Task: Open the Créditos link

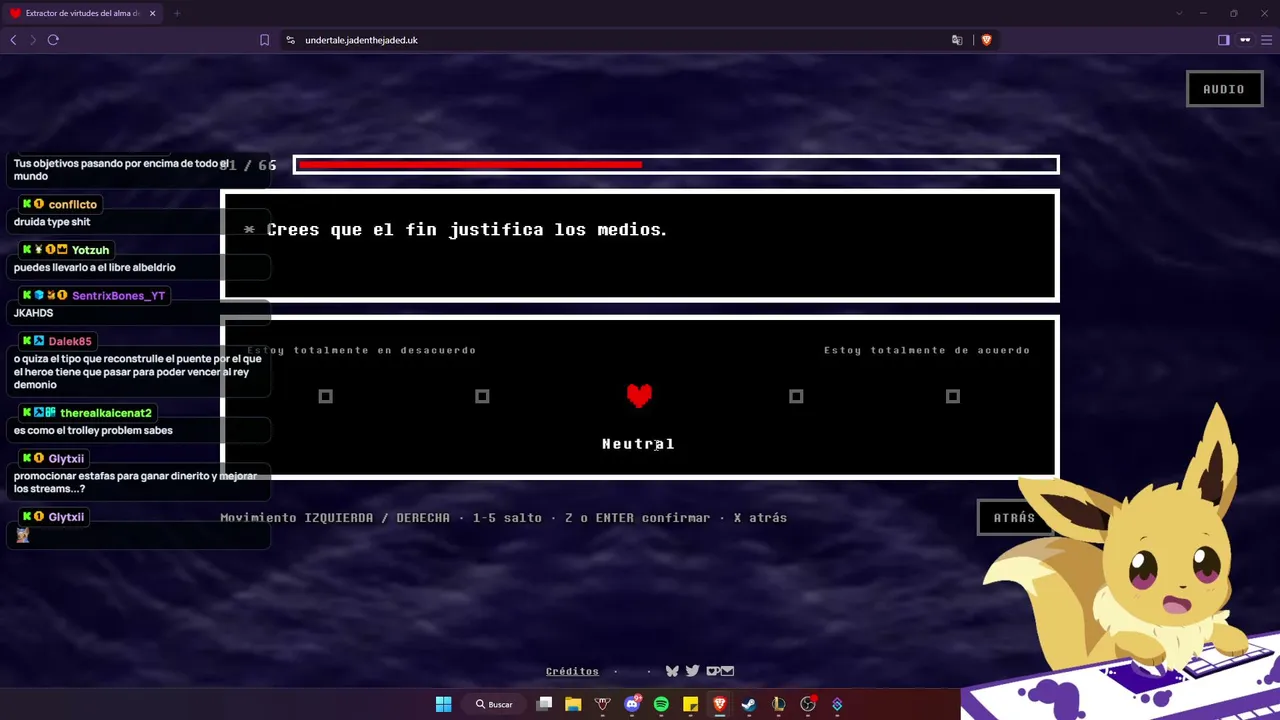Action: 572,671
